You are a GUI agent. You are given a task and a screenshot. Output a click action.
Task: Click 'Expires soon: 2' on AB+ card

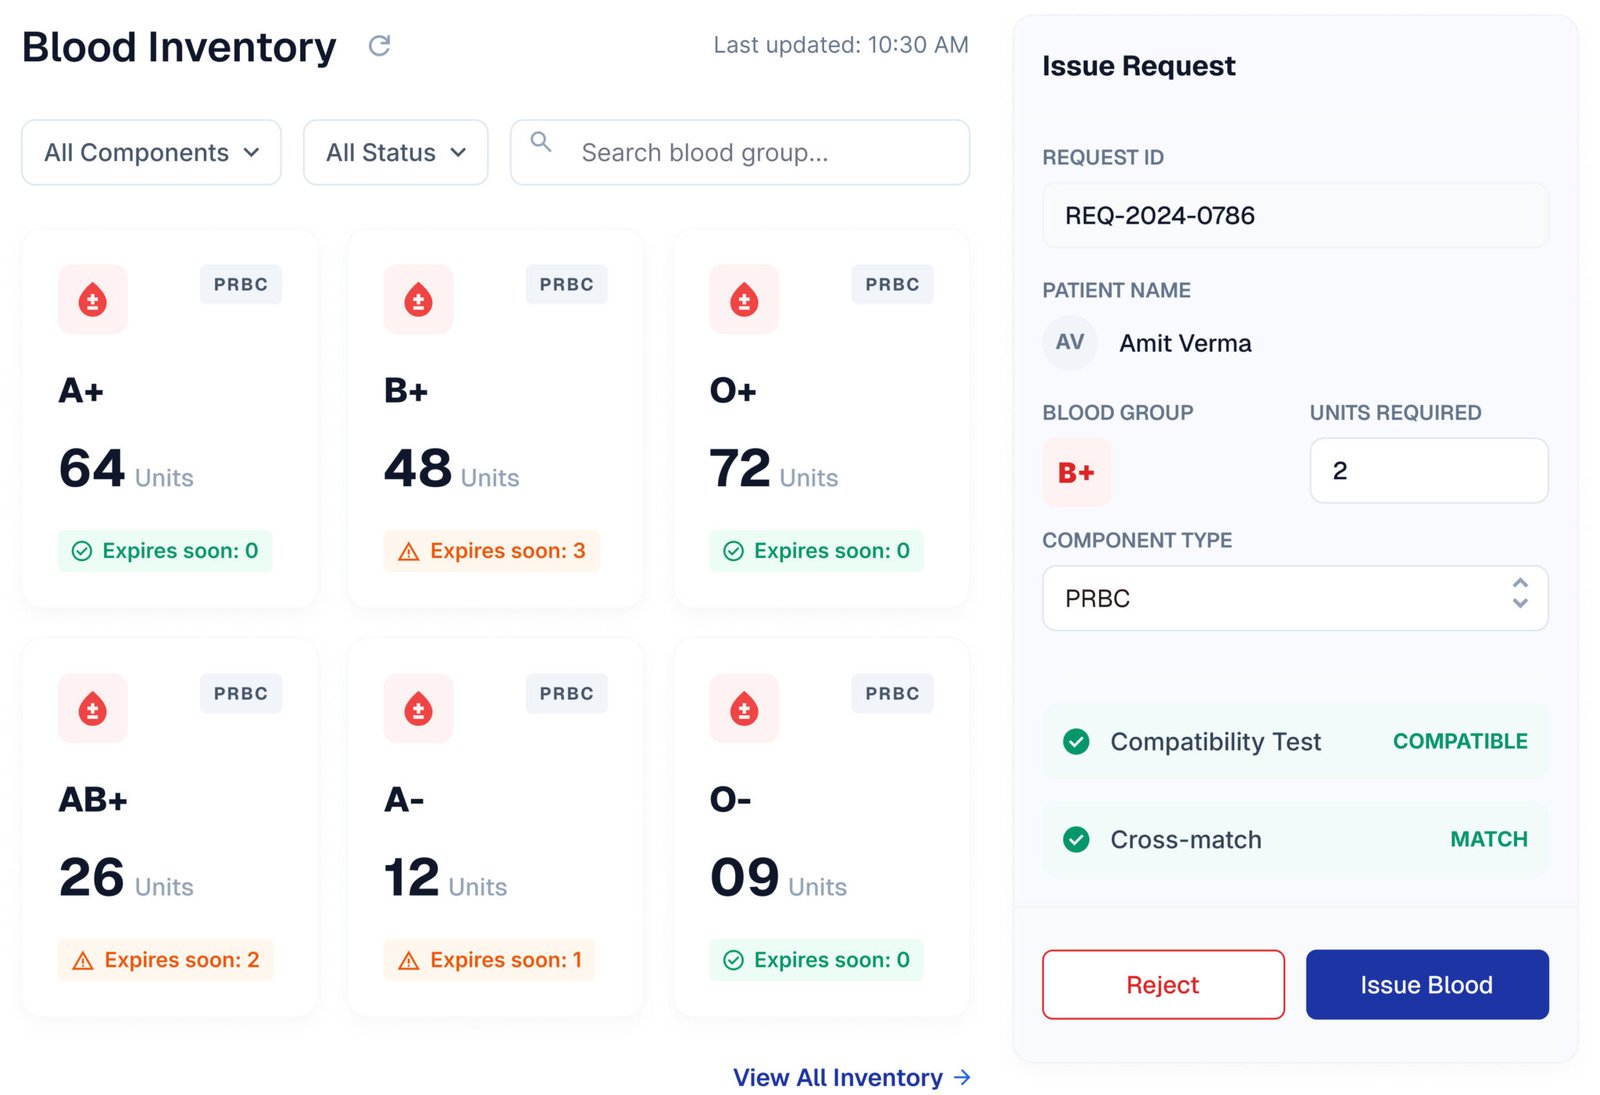pyautogui.click(x=166, y=960)
